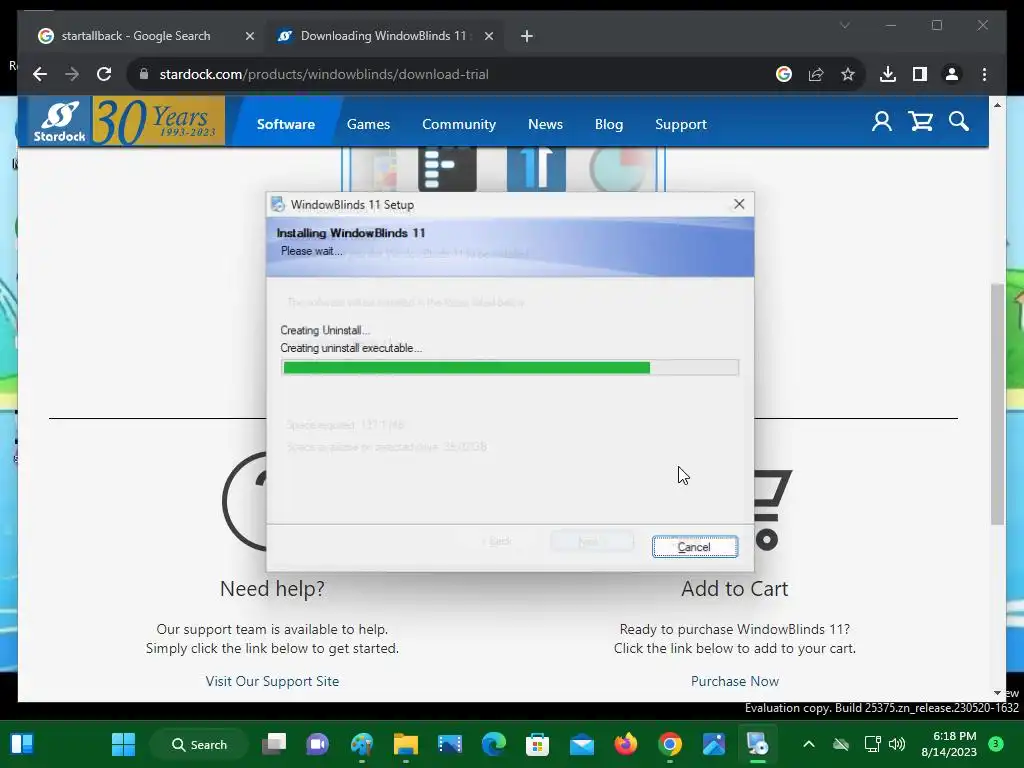Click the 30 Years anniversary banner
The width and height of the screenshot is (1024, 768).
click(x=159, y=121)
